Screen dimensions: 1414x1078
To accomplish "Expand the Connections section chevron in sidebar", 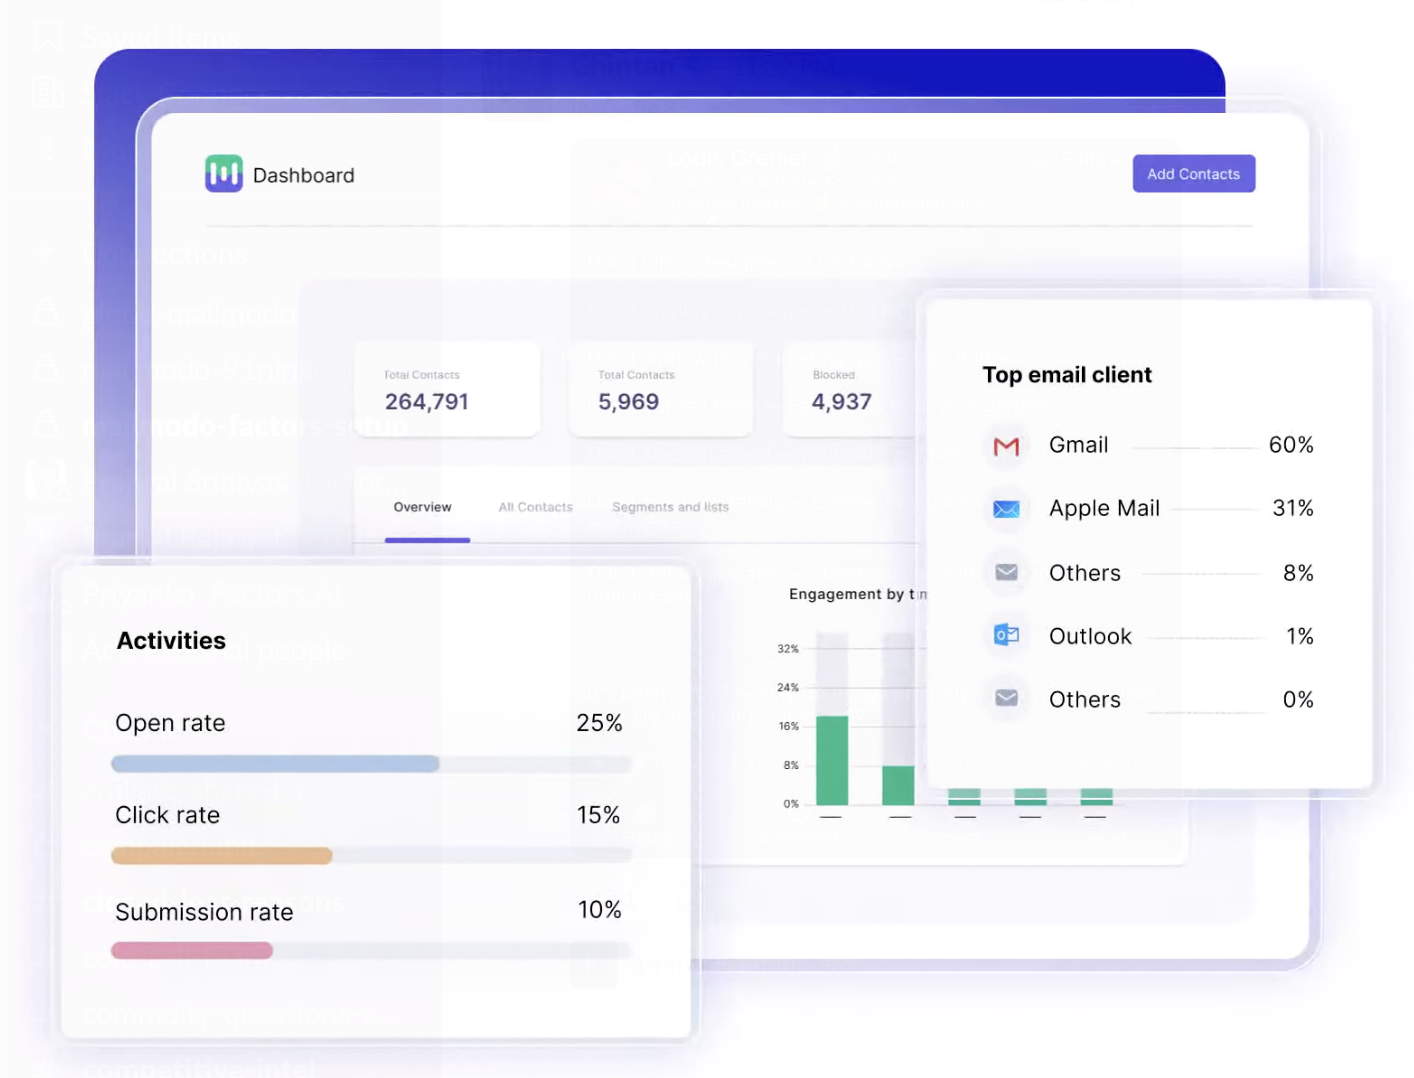I will 45,252.
